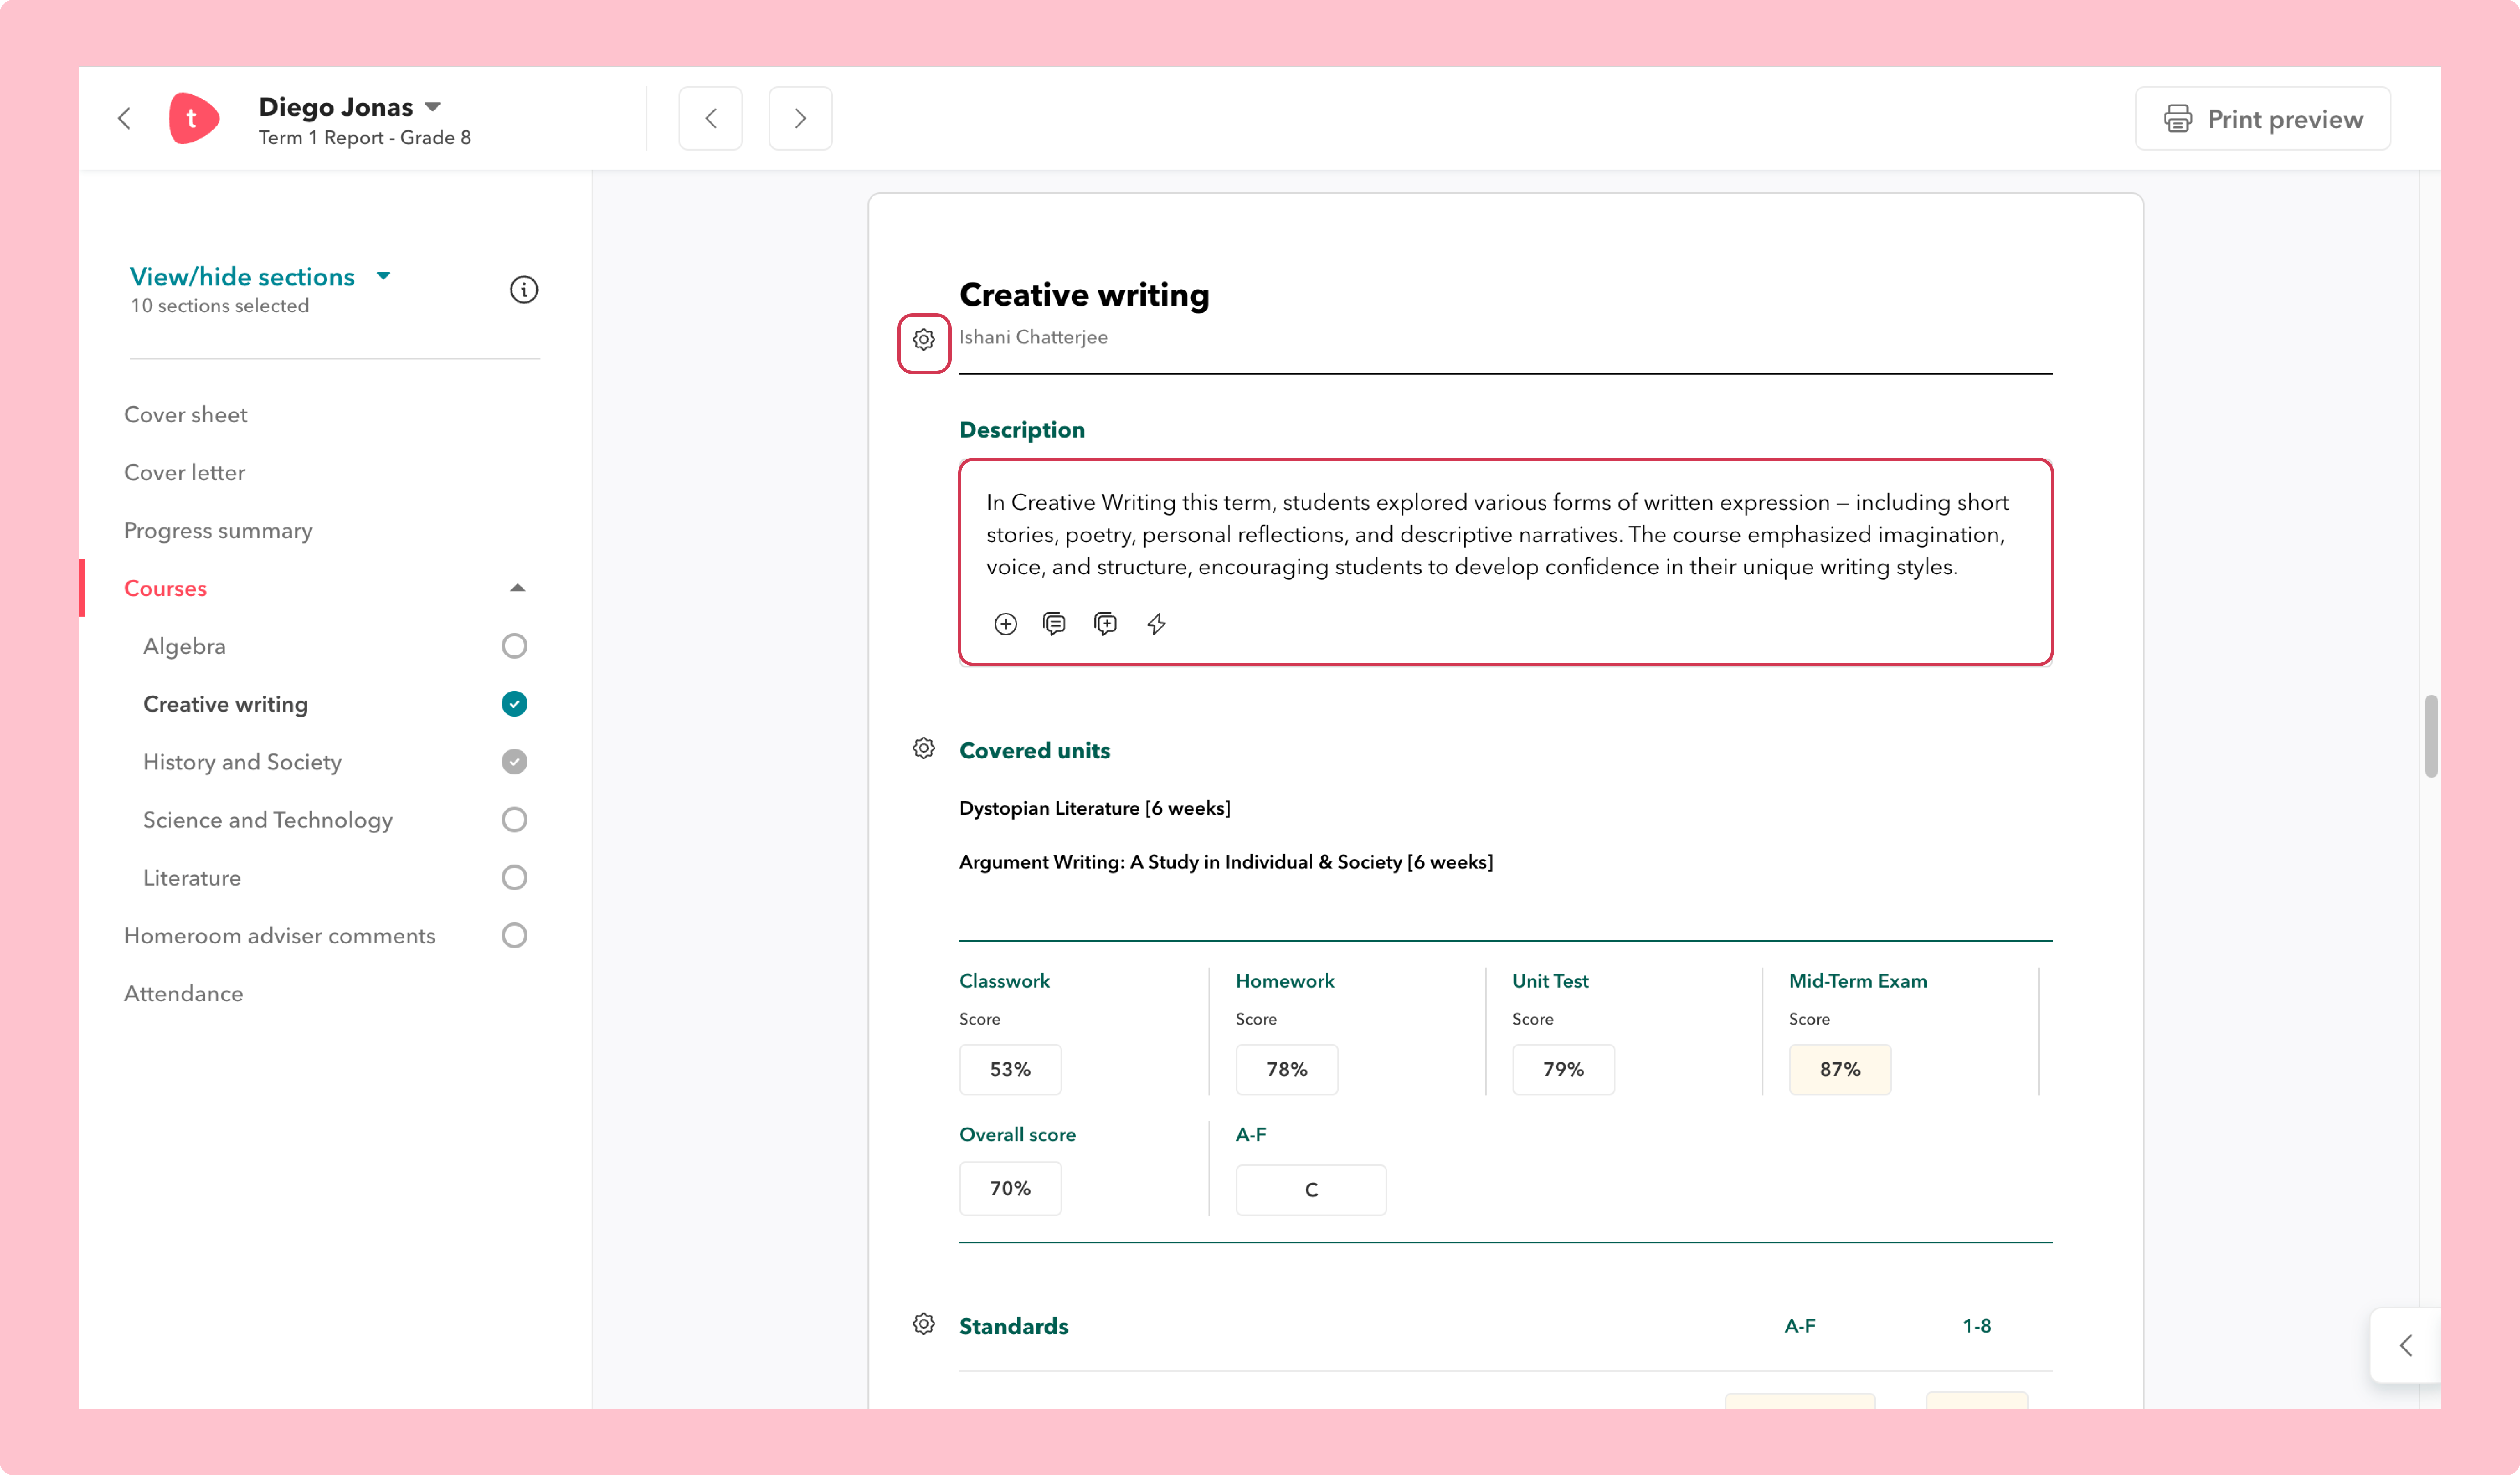Collapse the Courses section

(x=517, y=588)
